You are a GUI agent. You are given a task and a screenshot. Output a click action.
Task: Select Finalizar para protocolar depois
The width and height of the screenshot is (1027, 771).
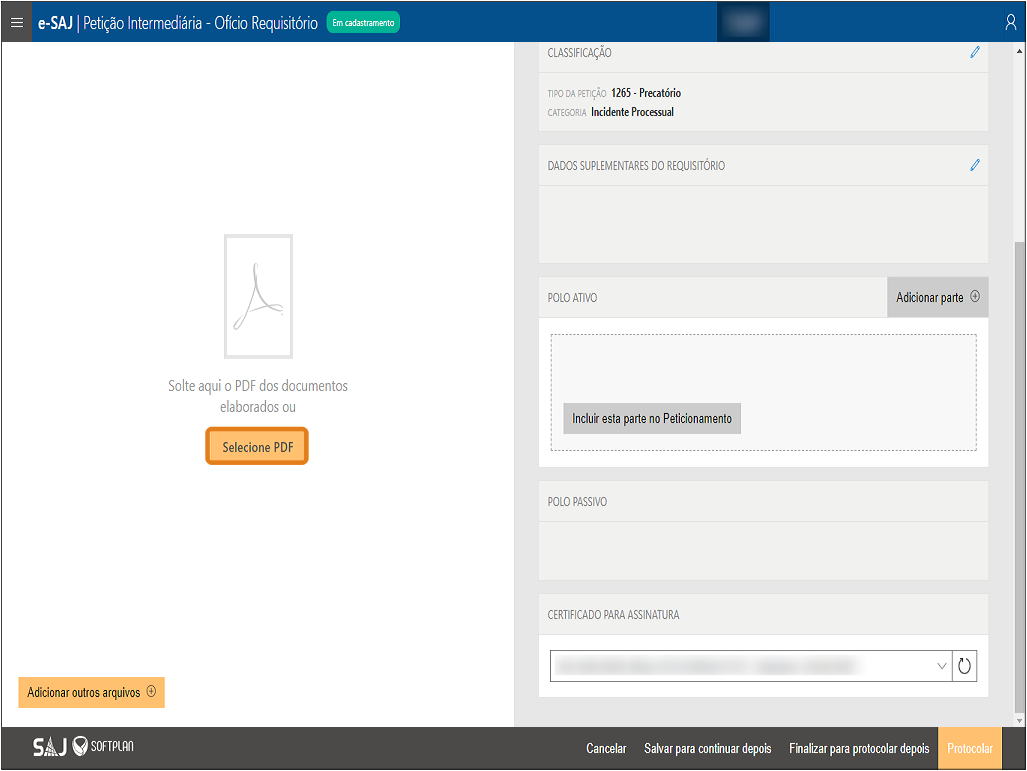click(x=859, y=749)
